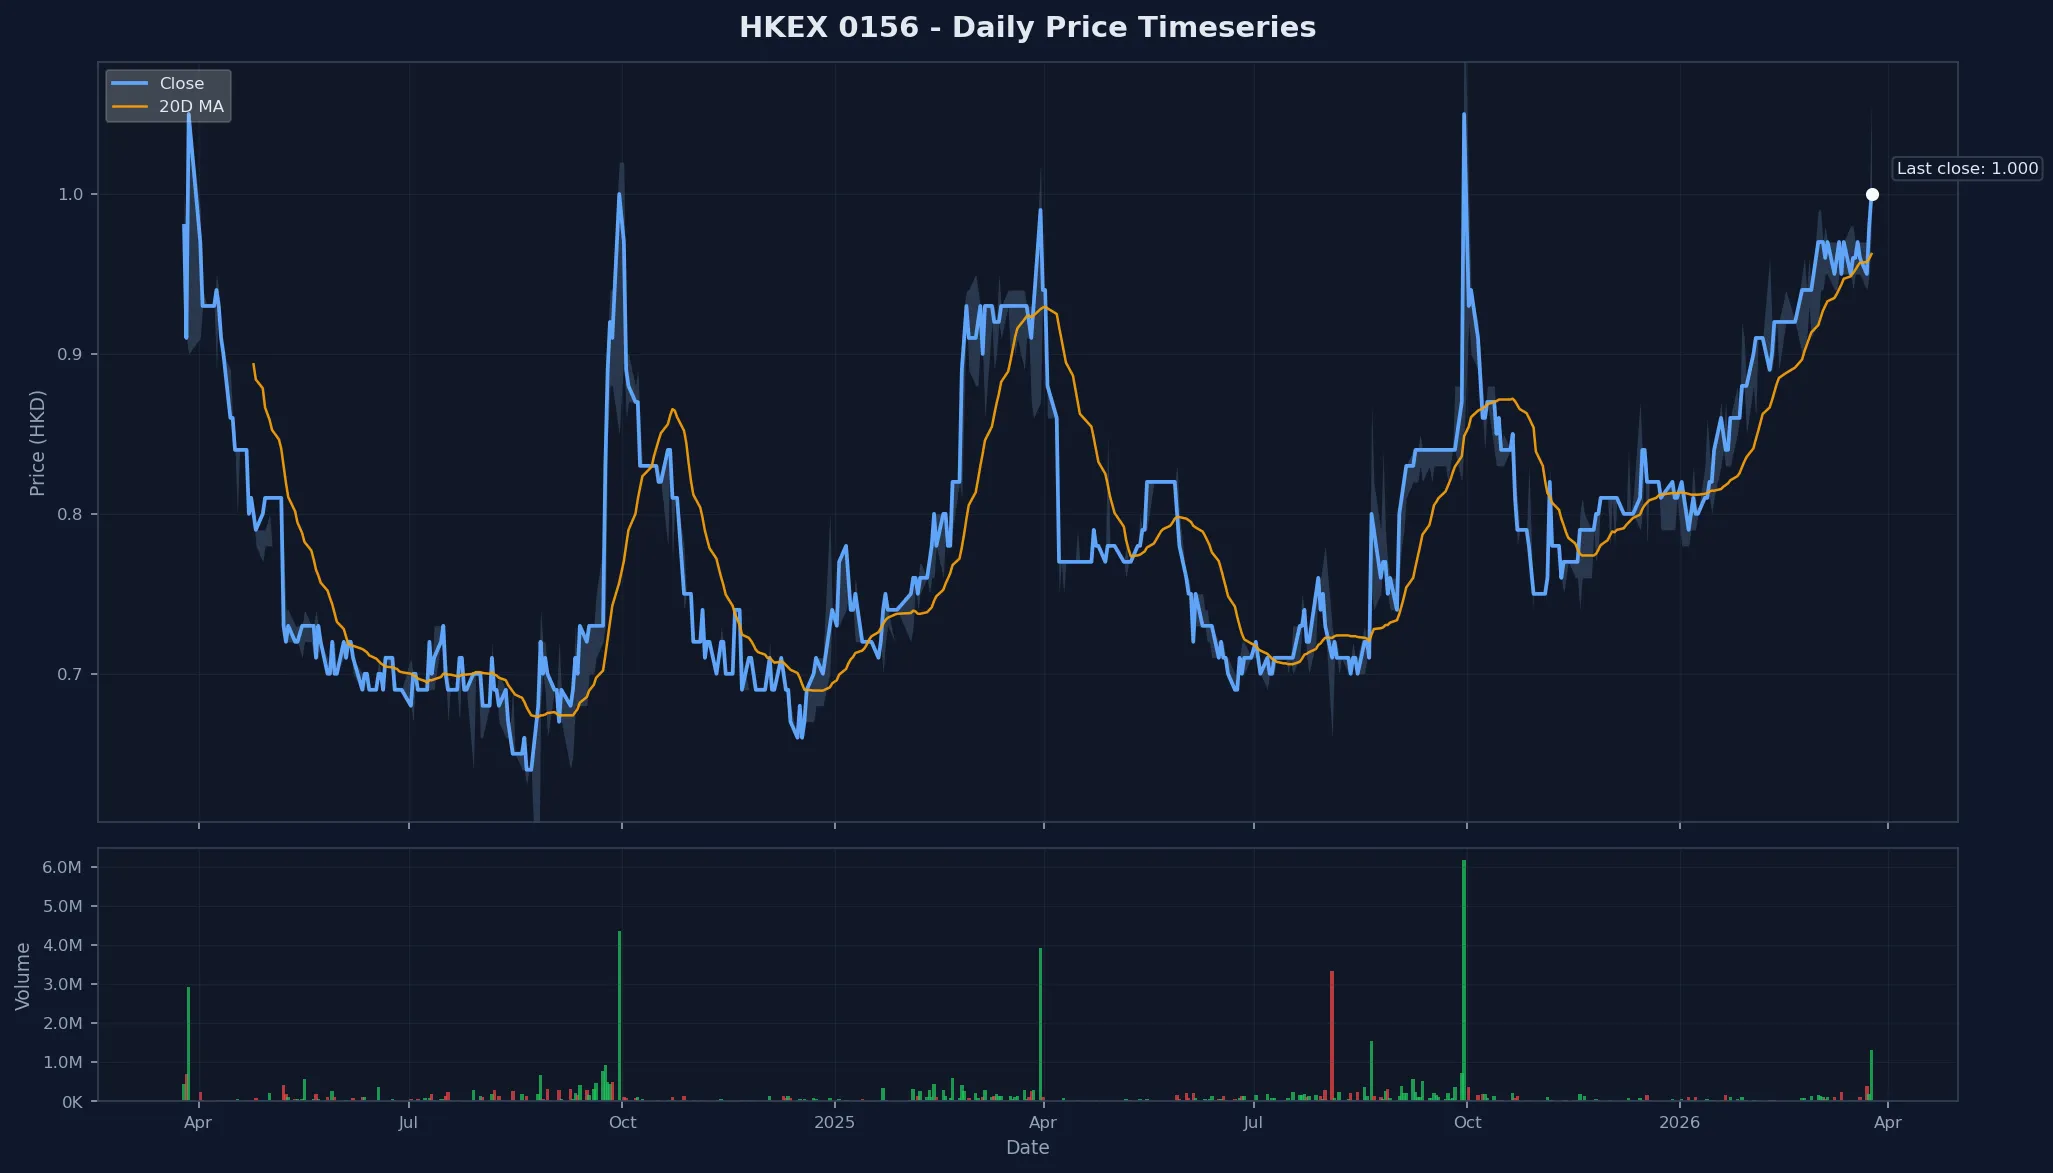Click the Last close: 1.000 annotation box
2053x1173 pixels.
pyautogui.click(x=1966, y=168)
